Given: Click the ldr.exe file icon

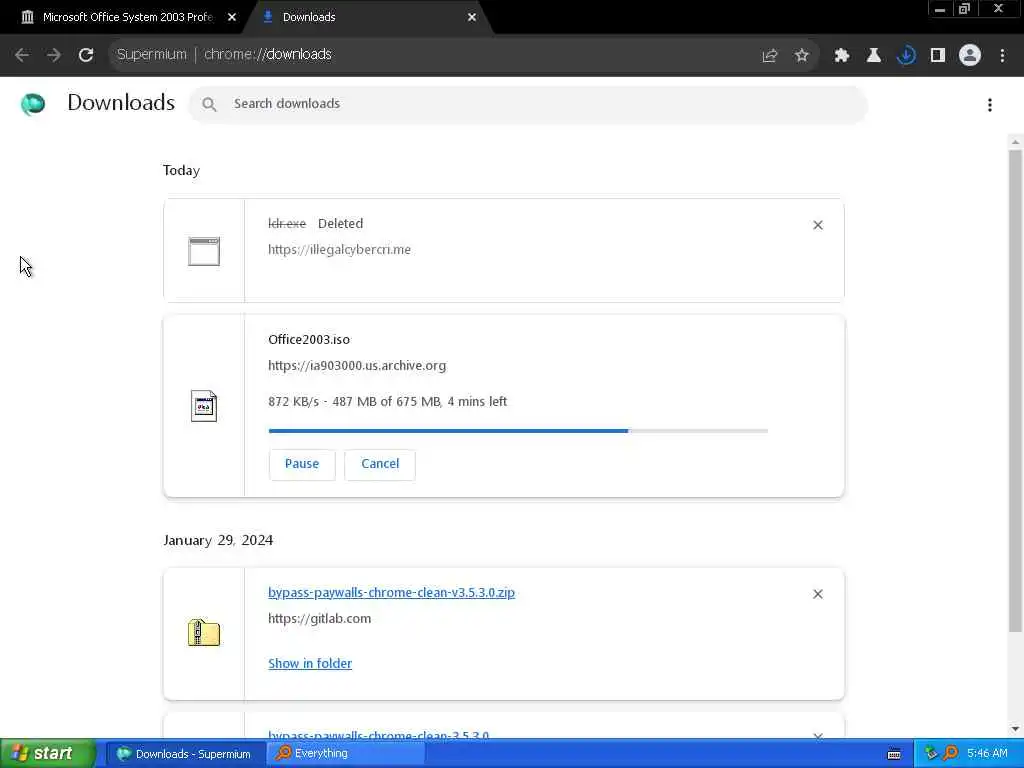Looking at the screenshot, I should 204,251.
